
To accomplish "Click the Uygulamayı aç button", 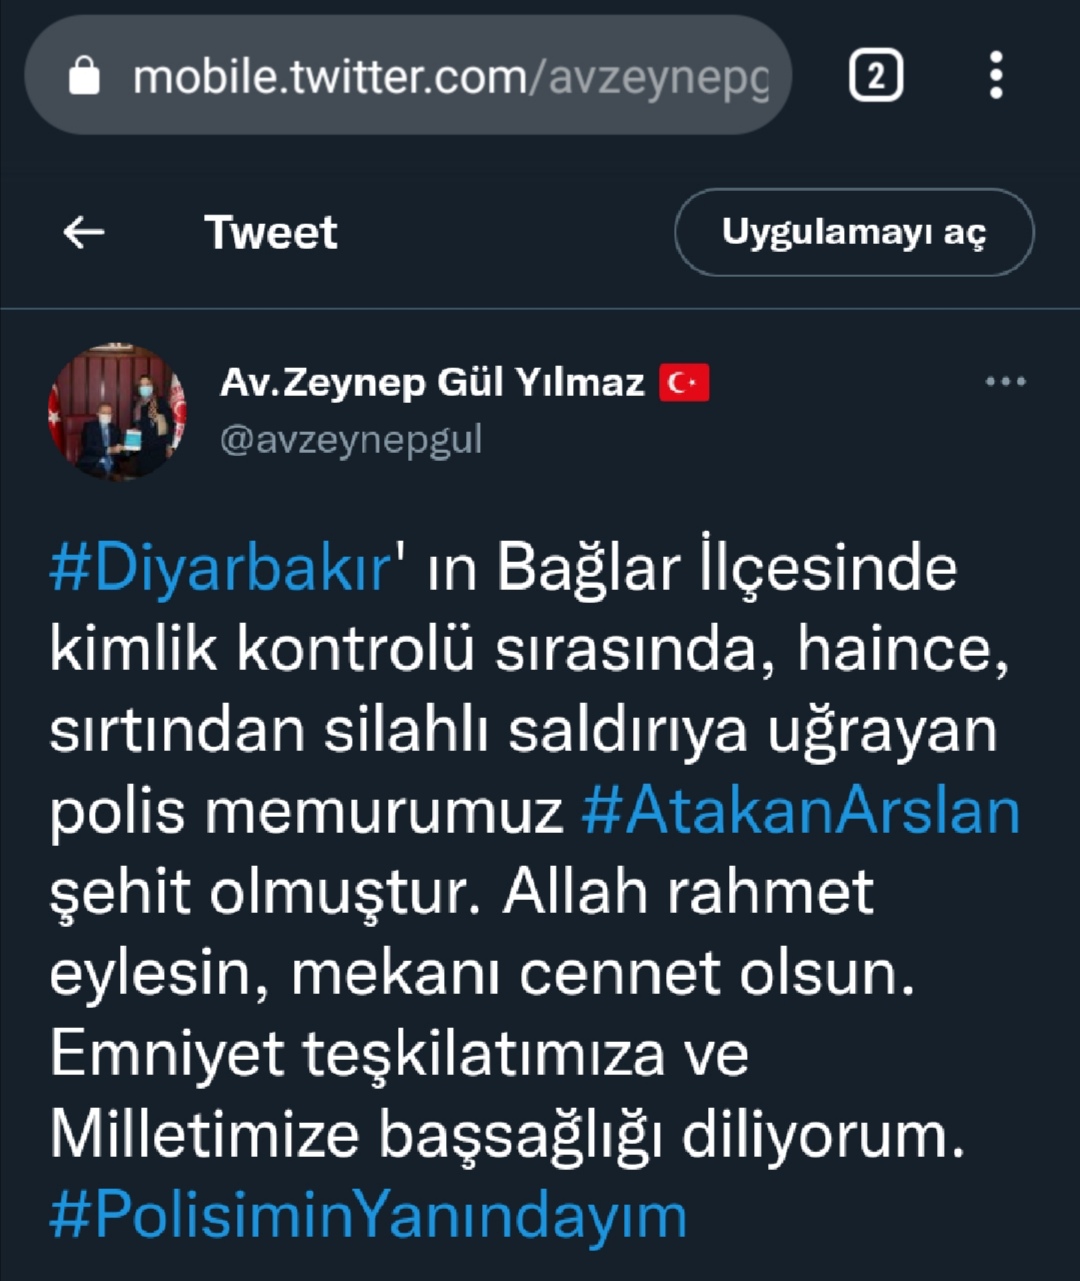I will click(854, 232).
